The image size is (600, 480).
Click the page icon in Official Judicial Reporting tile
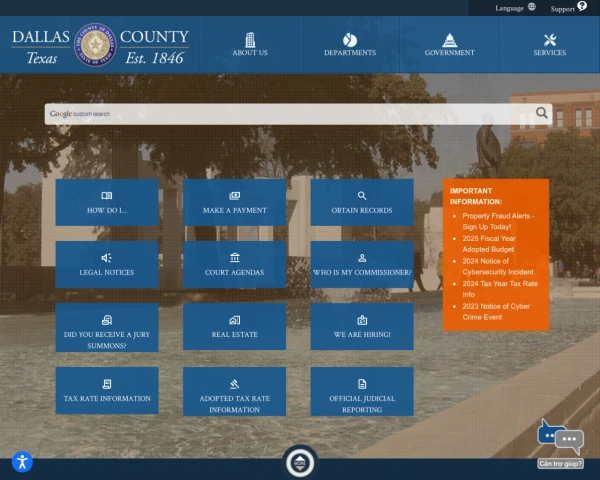(x=362, y=384)
